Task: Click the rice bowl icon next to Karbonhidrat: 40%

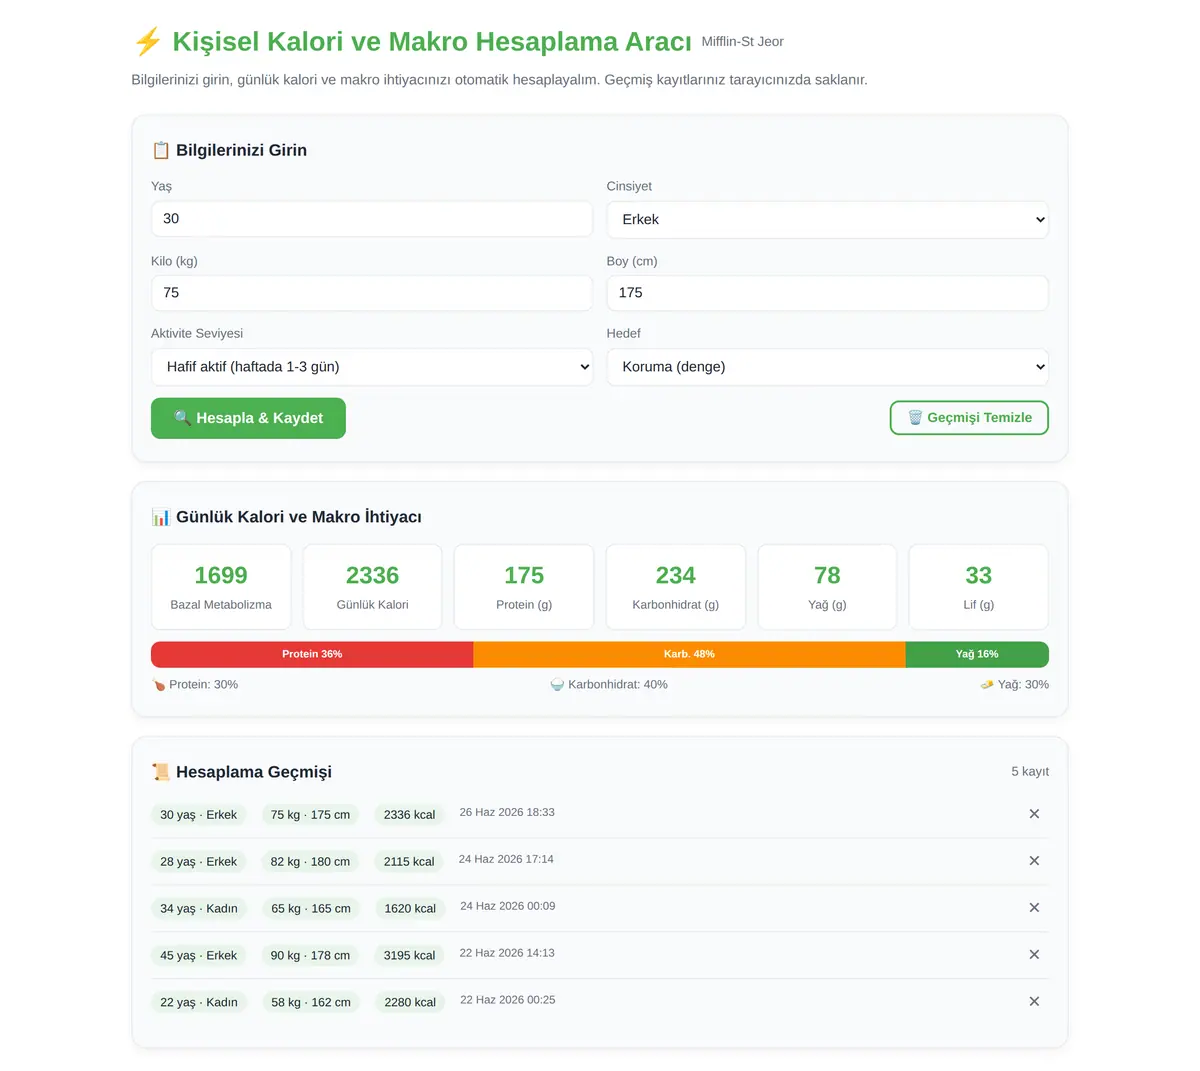Action: point(557,685)
